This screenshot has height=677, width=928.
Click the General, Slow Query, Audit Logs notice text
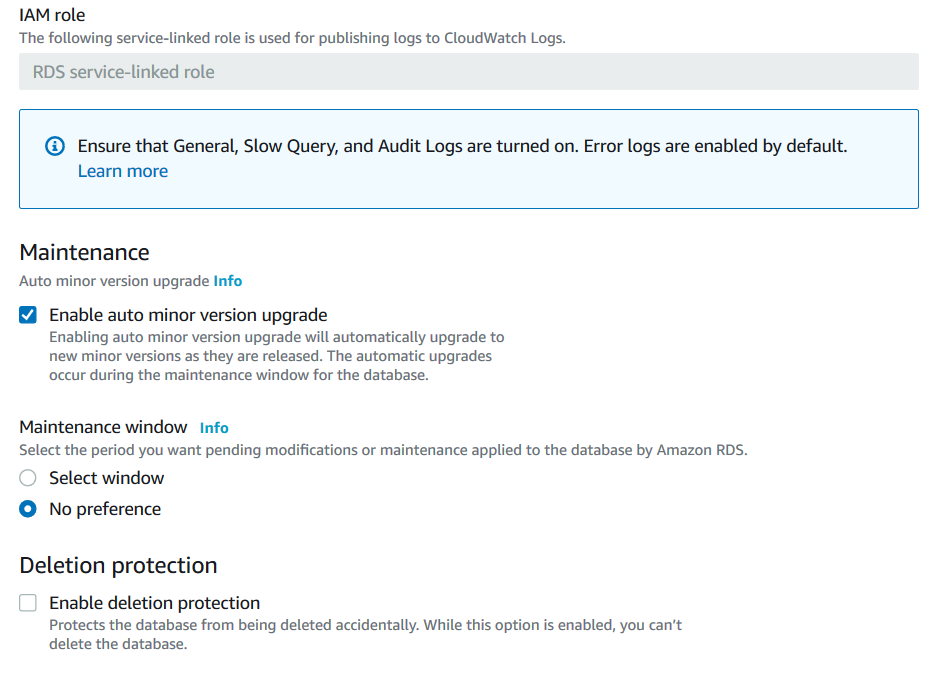pyautogui.click(x=462, y=146)
